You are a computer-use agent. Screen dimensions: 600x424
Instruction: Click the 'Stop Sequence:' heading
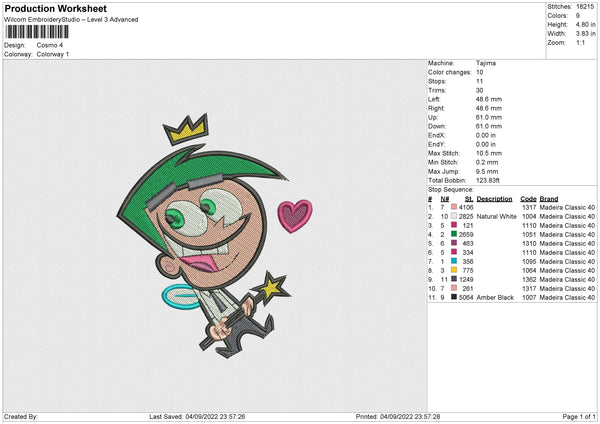tap(451, 190)
